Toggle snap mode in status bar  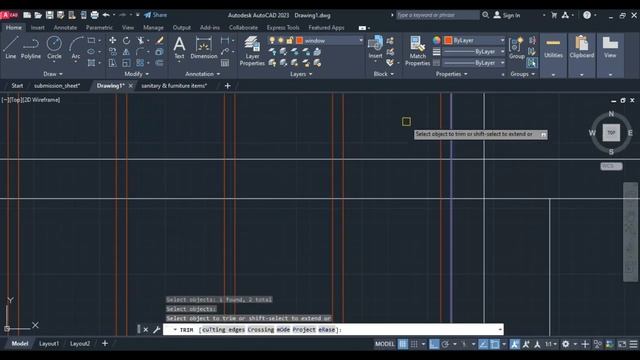pos(414,344)
